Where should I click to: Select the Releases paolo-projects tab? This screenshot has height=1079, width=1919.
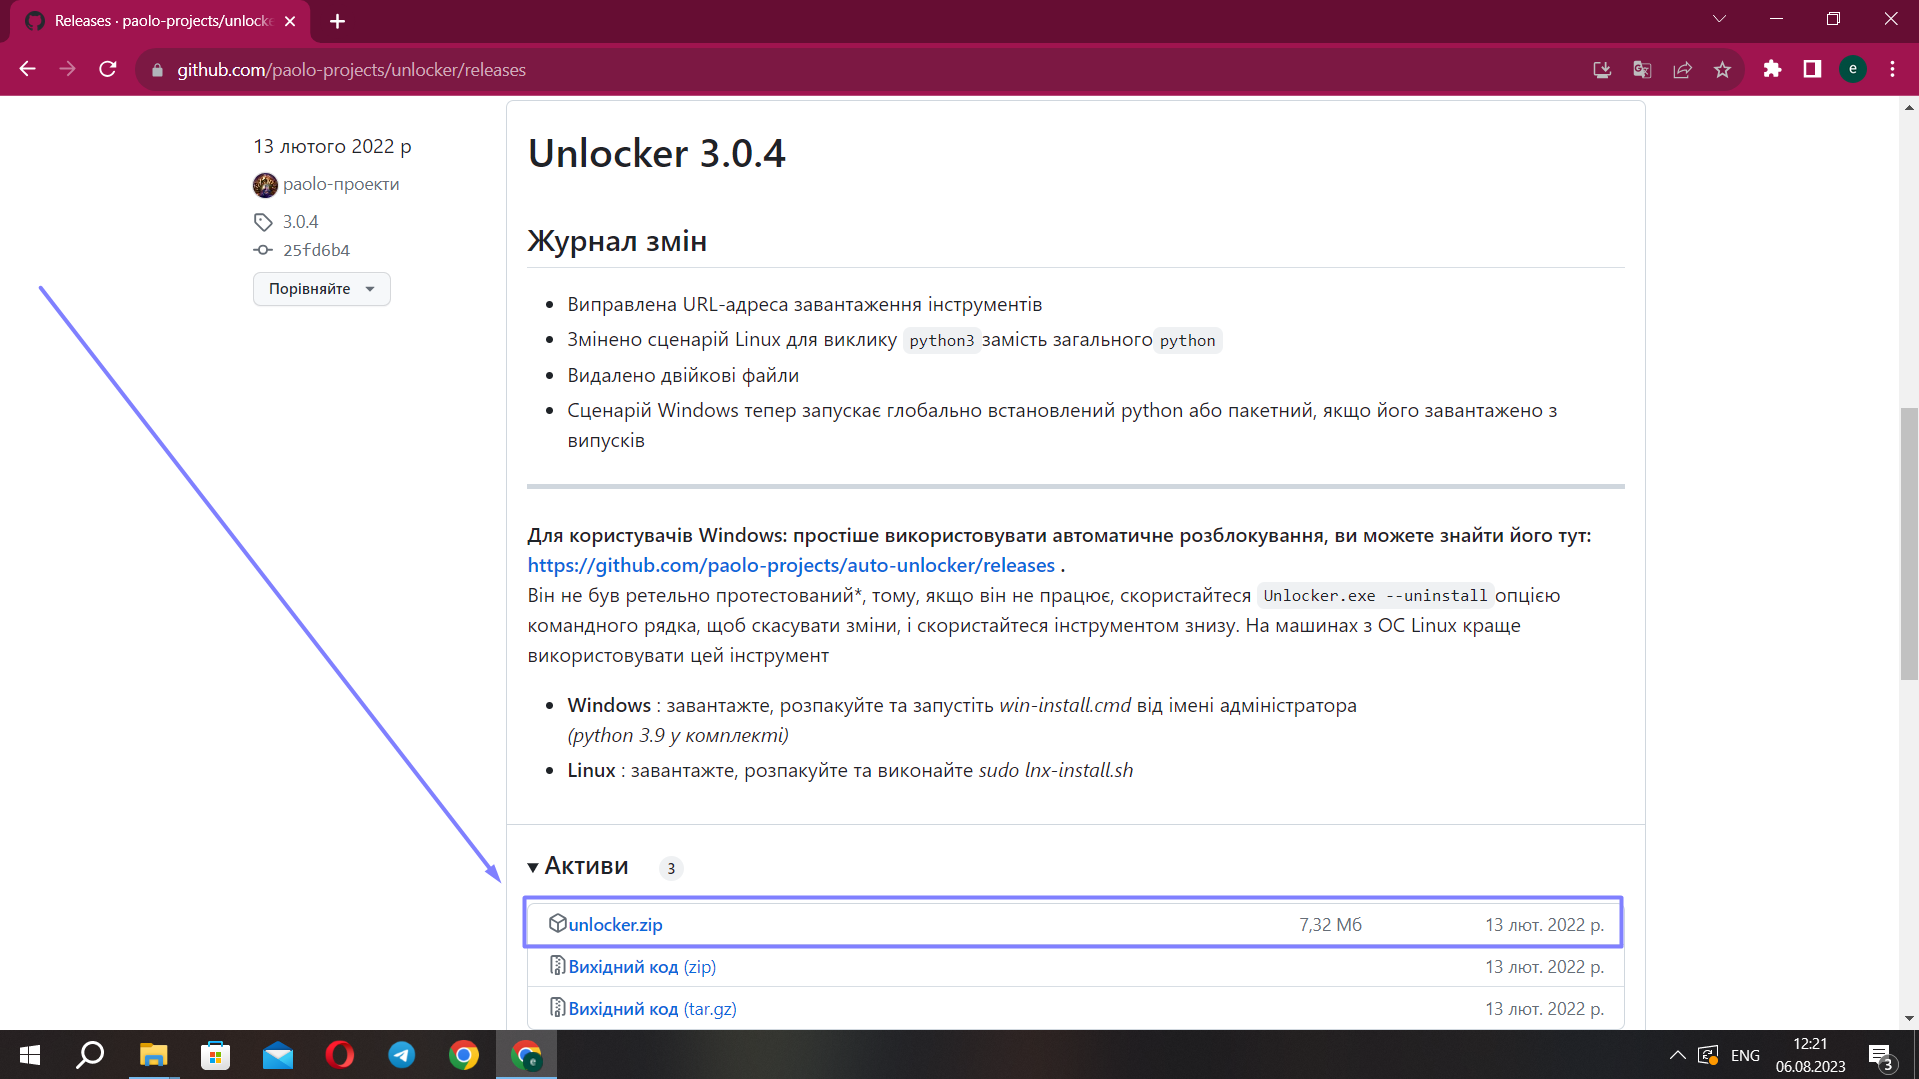[x=160, y=21]
